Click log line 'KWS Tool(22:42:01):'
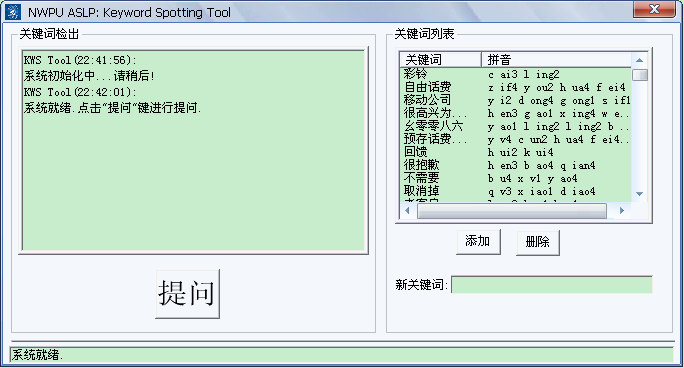684x368 pixels. [x=80, y=92]
